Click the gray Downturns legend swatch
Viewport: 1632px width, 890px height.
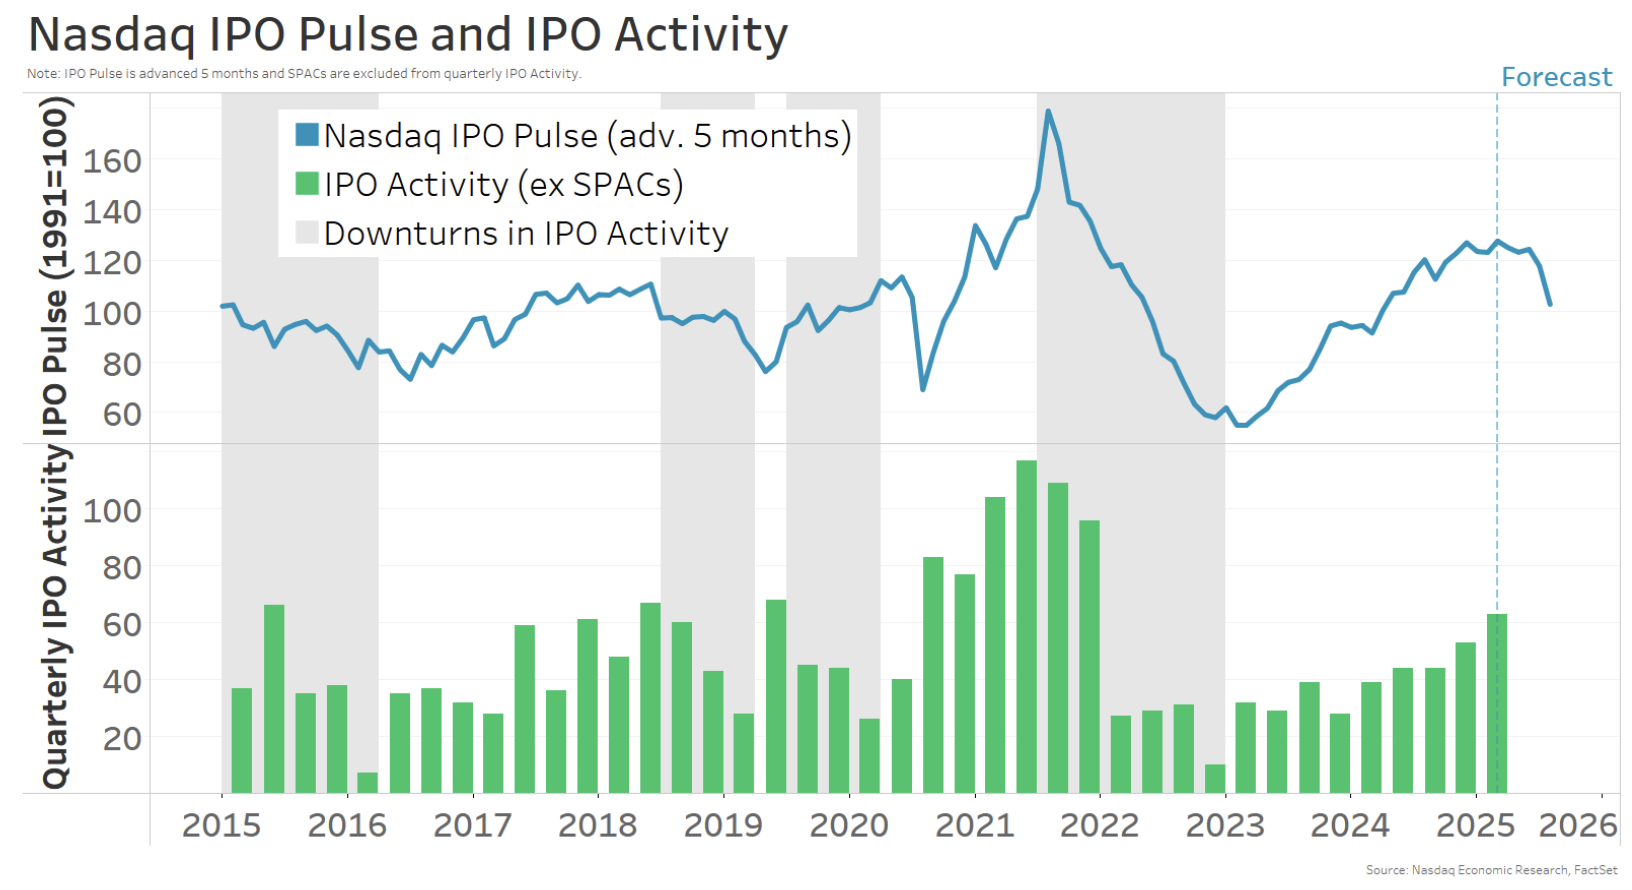[x=307, y=233]
